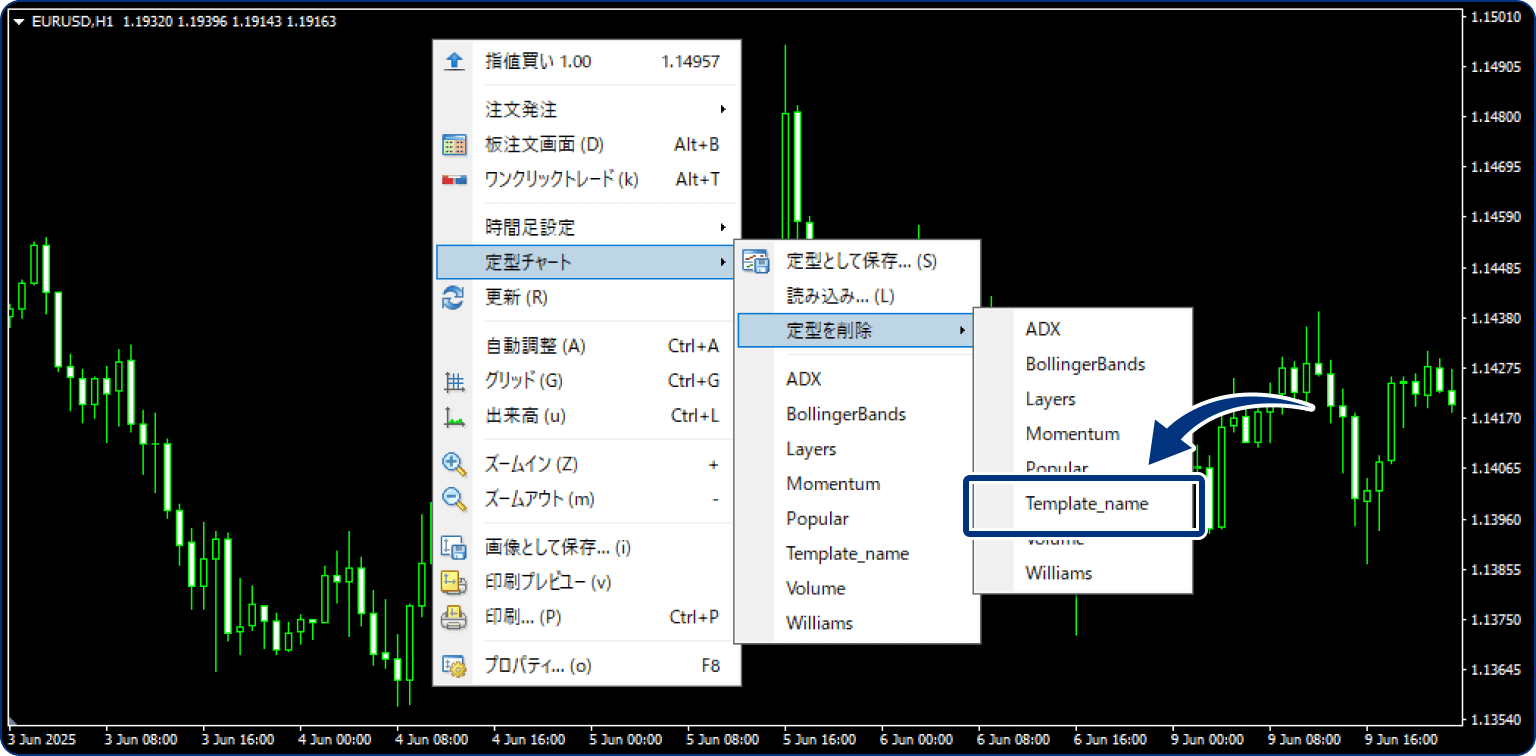1536x756 pixels.
Task: Open 板注文画面 (D) menu entry
Action: click(x=587, y=145)
